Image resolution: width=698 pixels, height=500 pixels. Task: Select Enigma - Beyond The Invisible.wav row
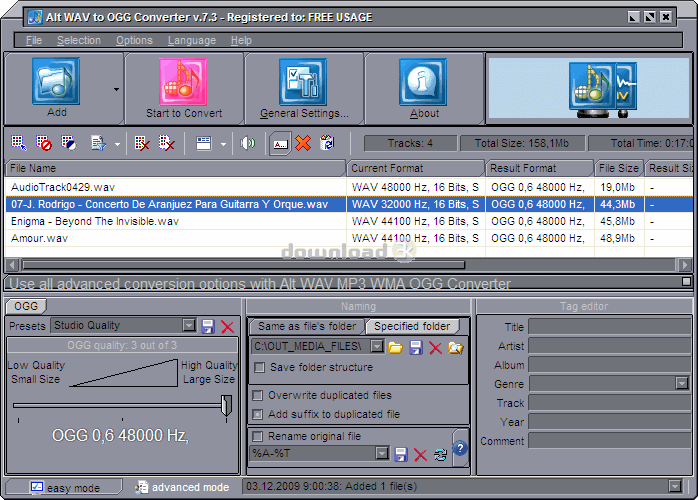point(349,221)
